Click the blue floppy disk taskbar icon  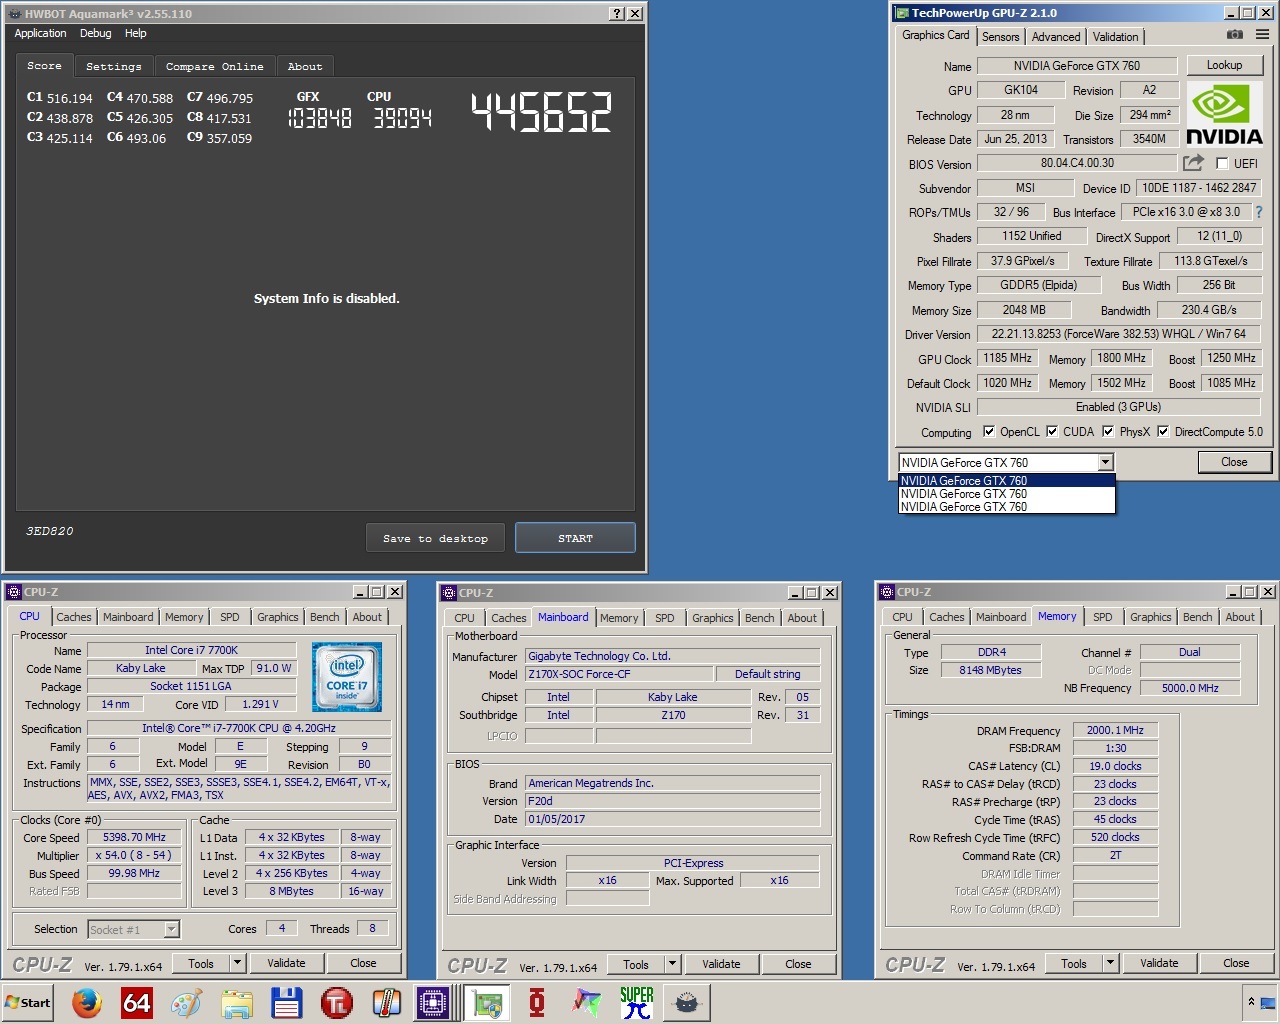click(x=287, y=1002)
